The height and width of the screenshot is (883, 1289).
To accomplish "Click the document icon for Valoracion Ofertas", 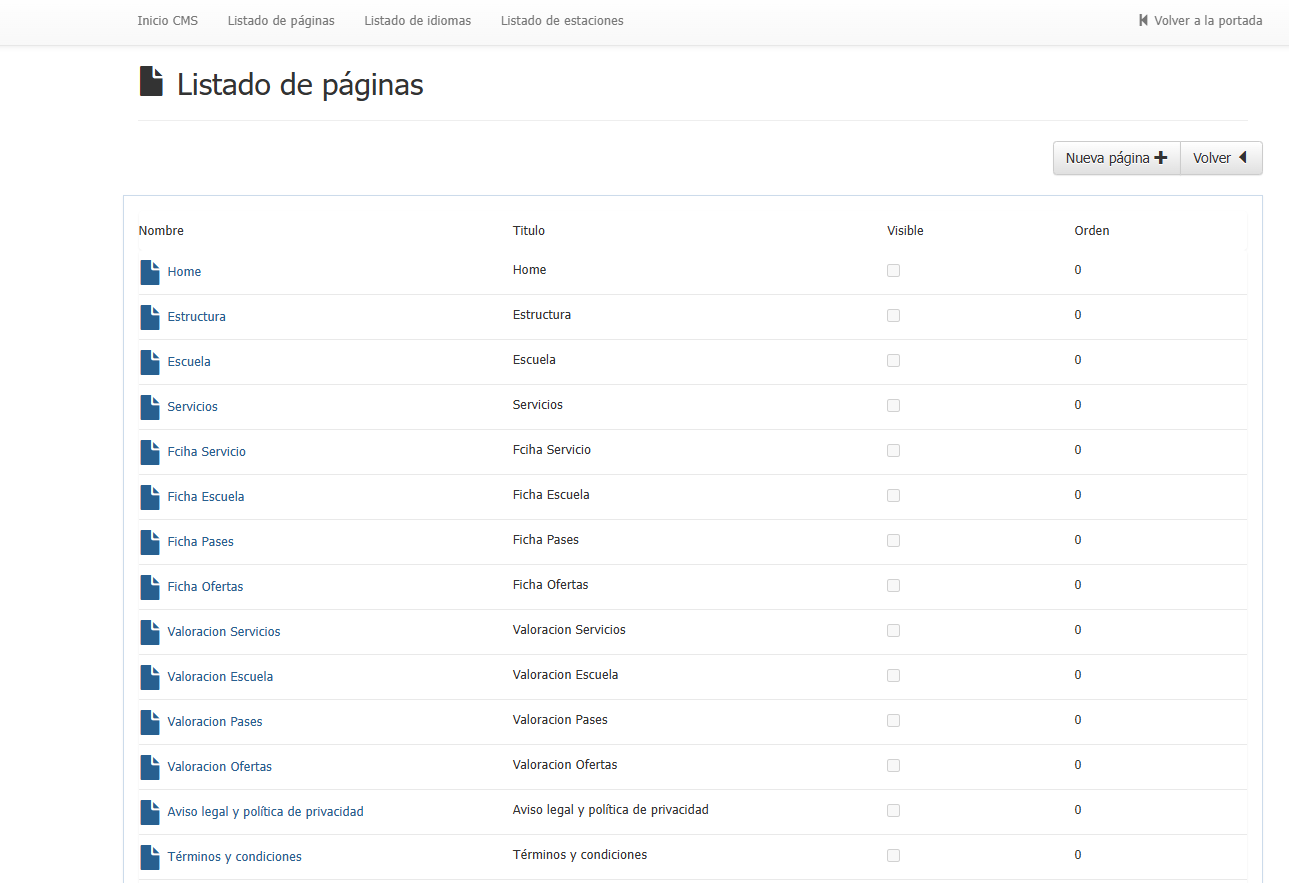I will pyautogui.click(x=150, y=767).
